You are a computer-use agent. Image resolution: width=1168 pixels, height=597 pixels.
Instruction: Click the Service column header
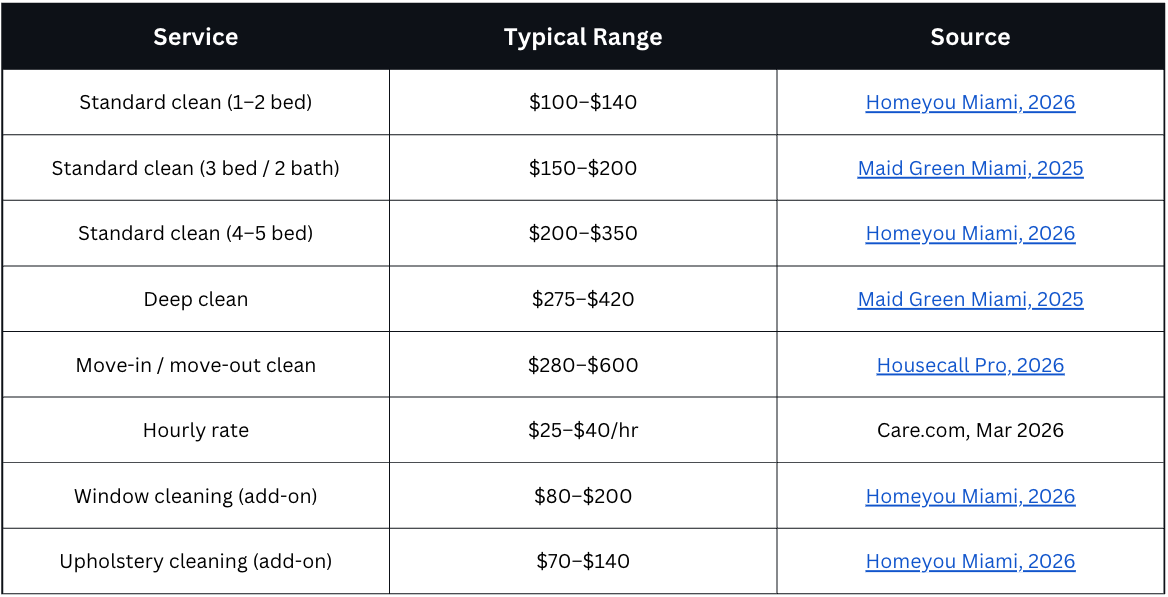[196, 37]
